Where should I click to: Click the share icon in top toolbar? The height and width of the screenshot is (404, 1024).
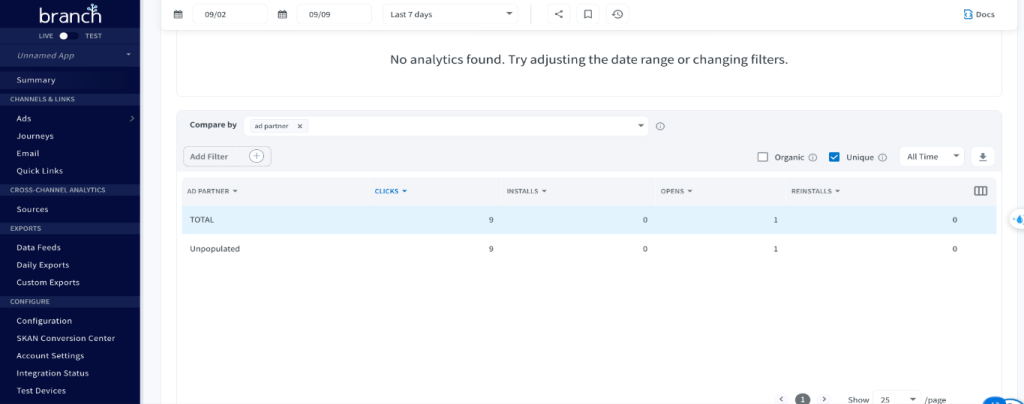click(x=559, y=14)
